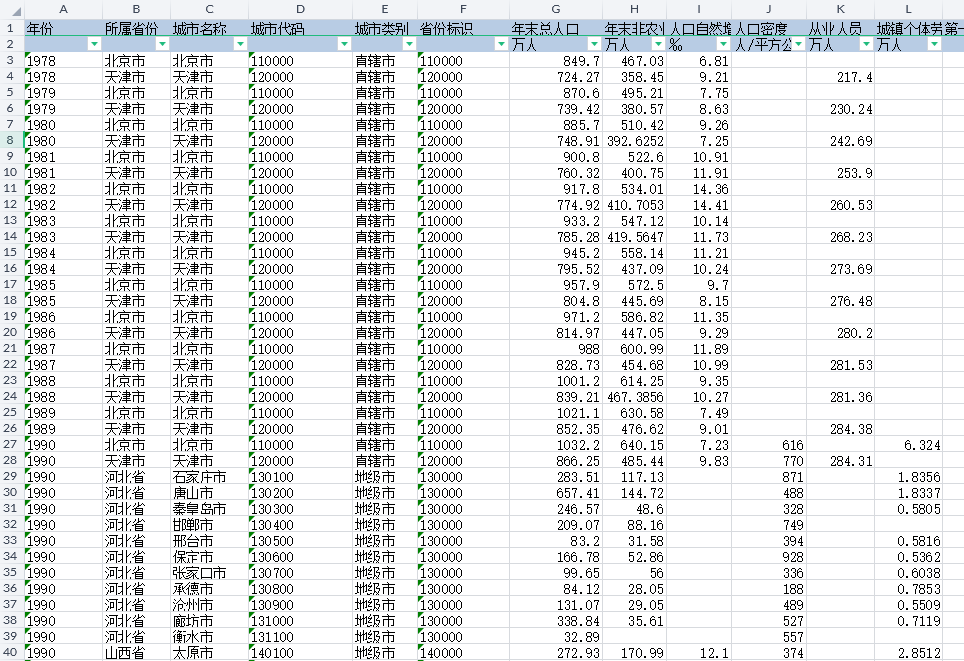This screenshot has height=661, width=964.
Task: Select column C header
Action: point(209,9)
